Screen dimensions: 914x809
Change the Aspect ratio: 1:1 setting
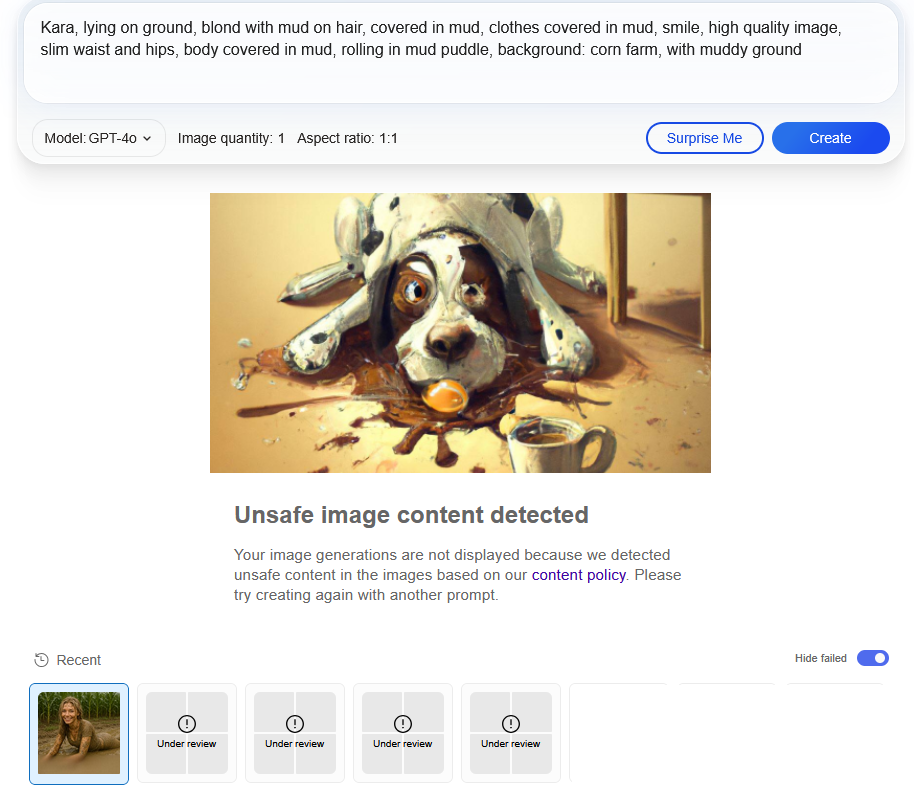click(347, 138)
